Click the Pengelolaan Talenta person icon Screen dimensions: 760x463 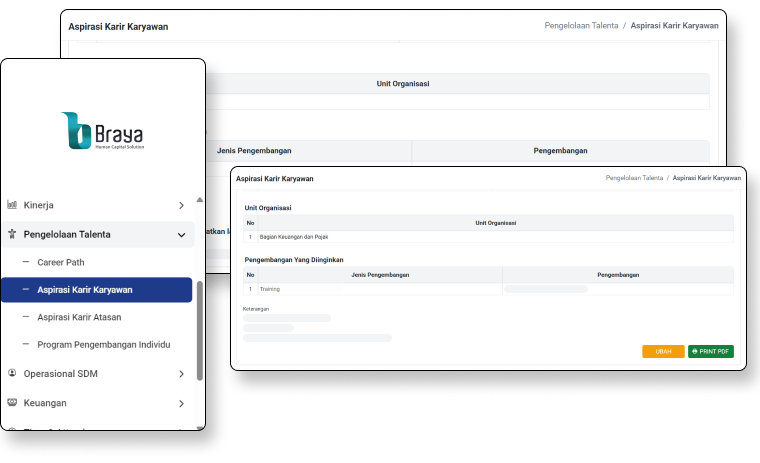point(12,235)
